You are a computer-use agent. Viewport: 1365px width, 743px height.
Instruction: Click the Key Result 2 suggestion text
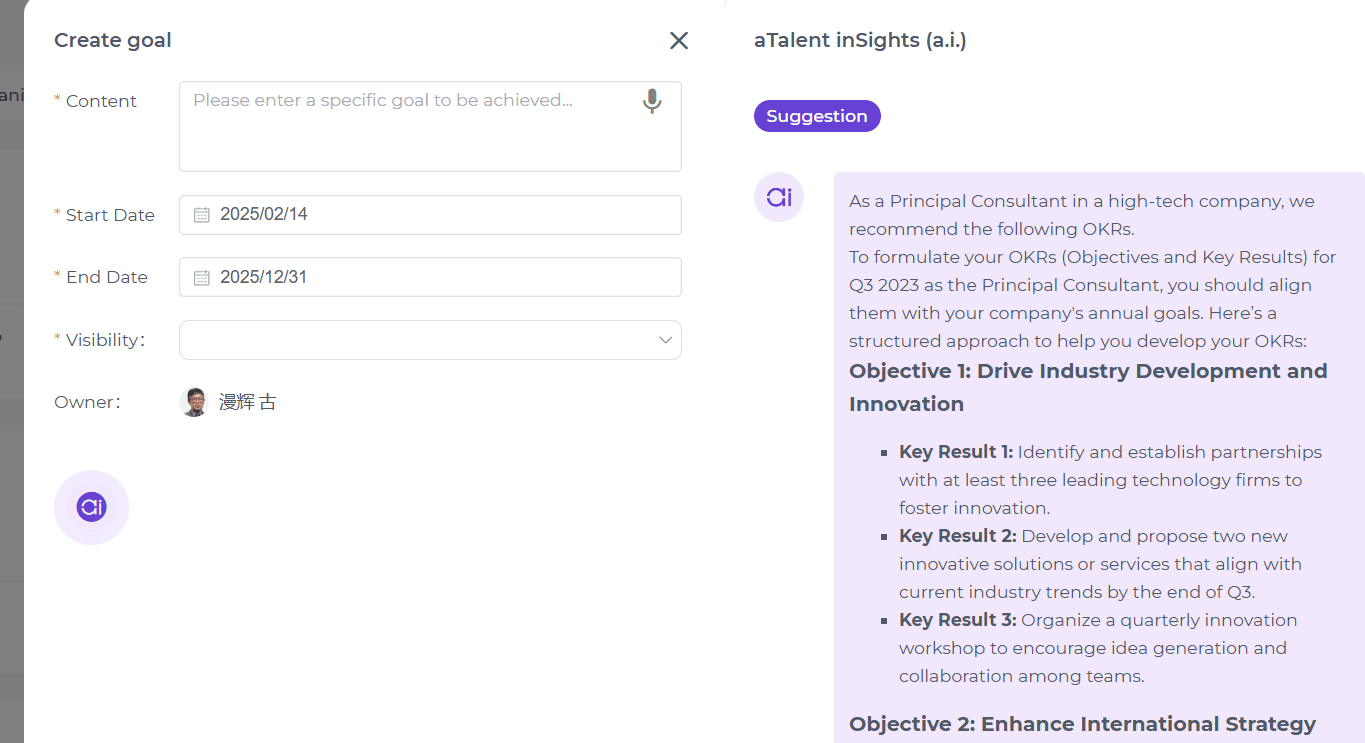click(1100, 564)
